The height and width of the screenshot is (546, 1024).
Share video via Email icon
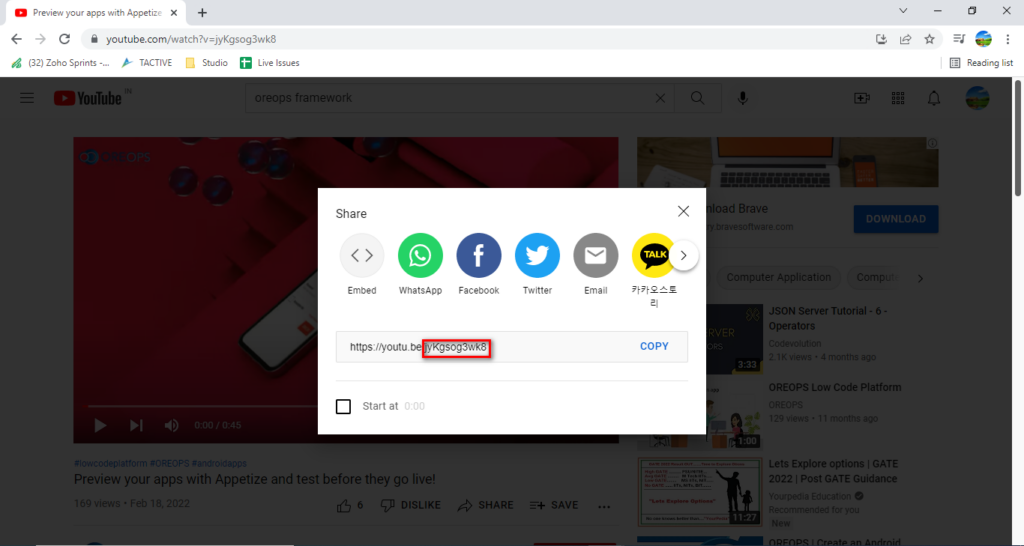pyautogui.click(x=596, y=255)
